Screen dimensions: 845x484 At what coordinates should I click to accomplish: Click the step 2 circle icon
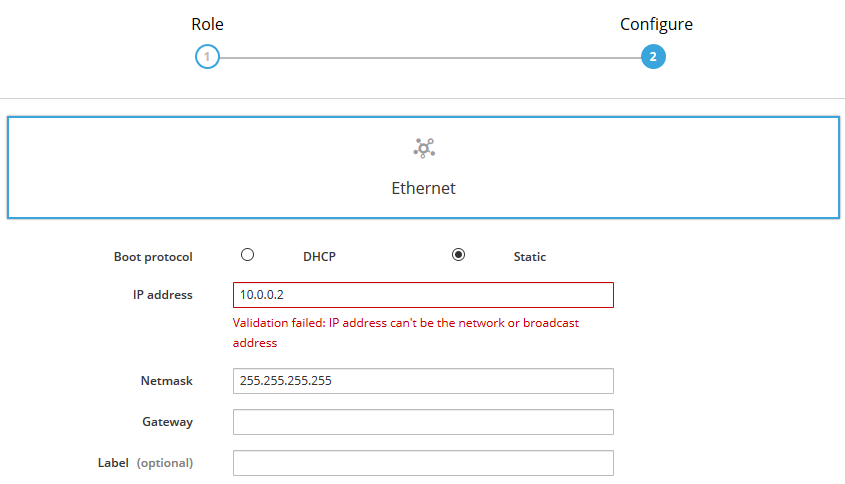[x=653, y=57]
